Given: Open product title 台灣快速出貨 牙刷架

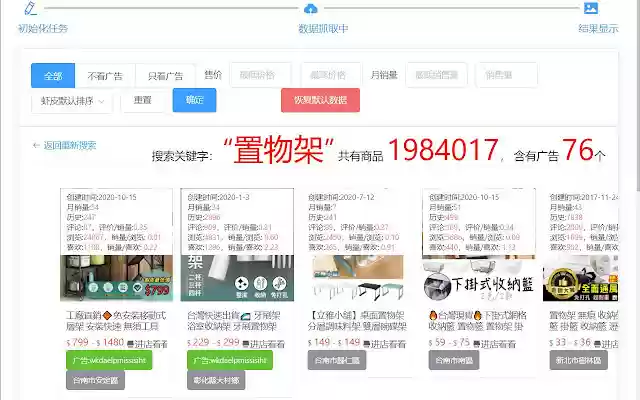Looking at the screenshot, I should point(234,321).
